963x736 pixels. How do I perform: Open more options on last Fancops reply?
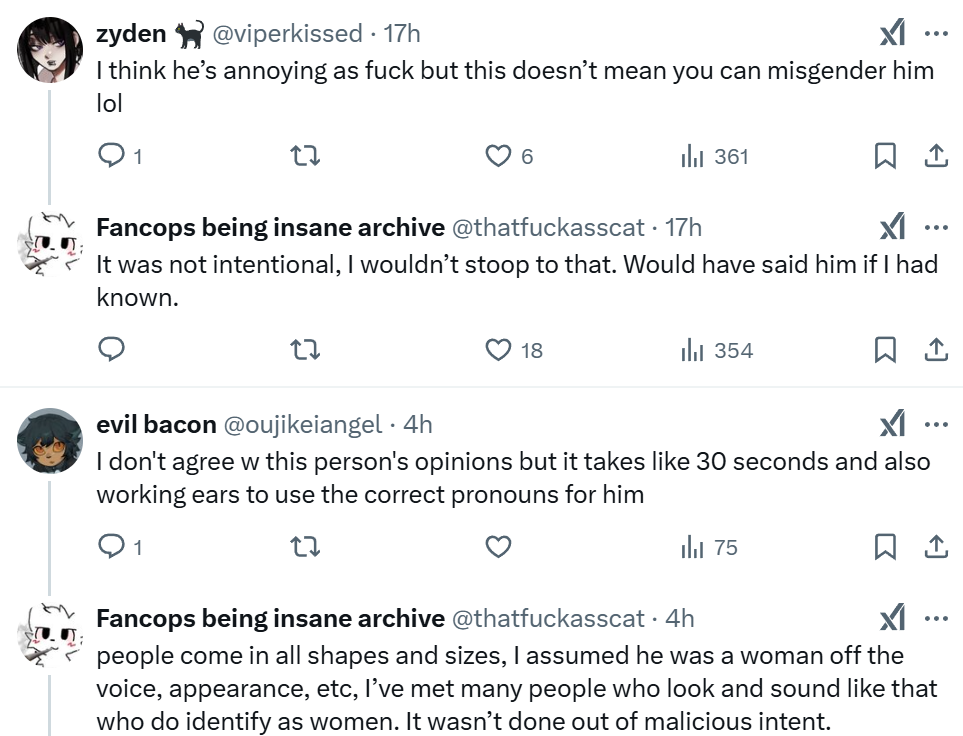click(x=936, y=618)
